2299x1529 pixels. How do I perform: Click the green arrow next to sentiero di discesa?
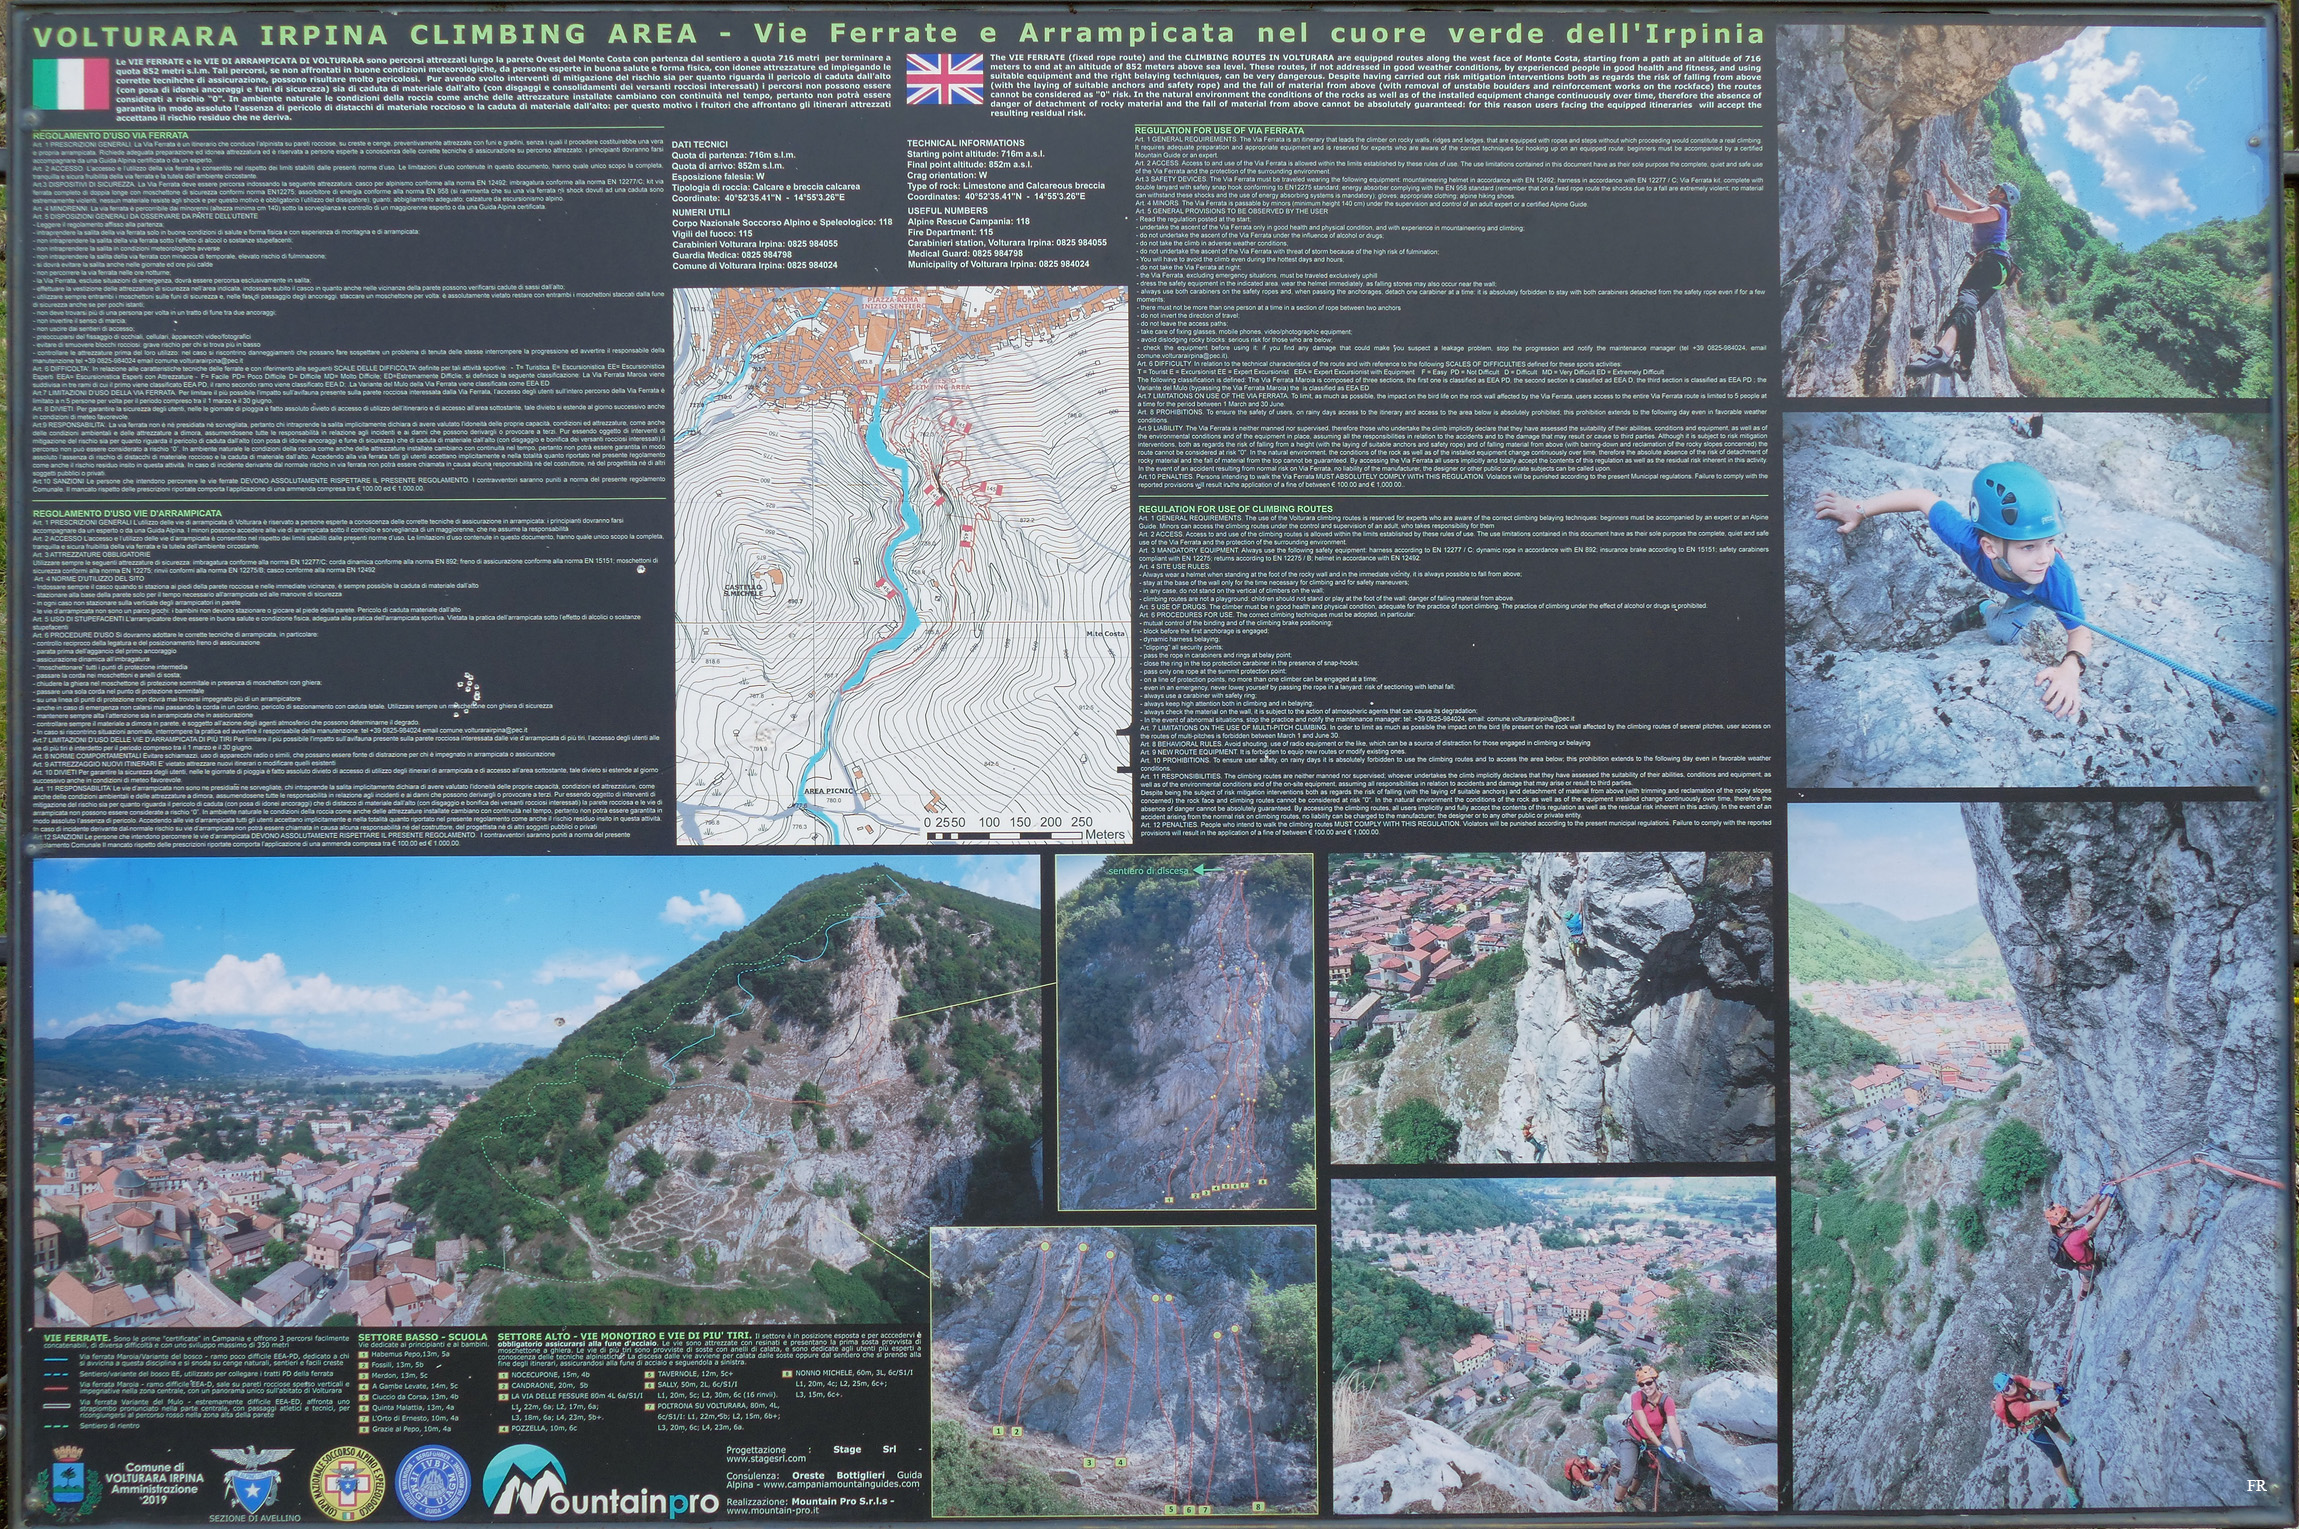pyautogui.click(x=1209, y=870)
